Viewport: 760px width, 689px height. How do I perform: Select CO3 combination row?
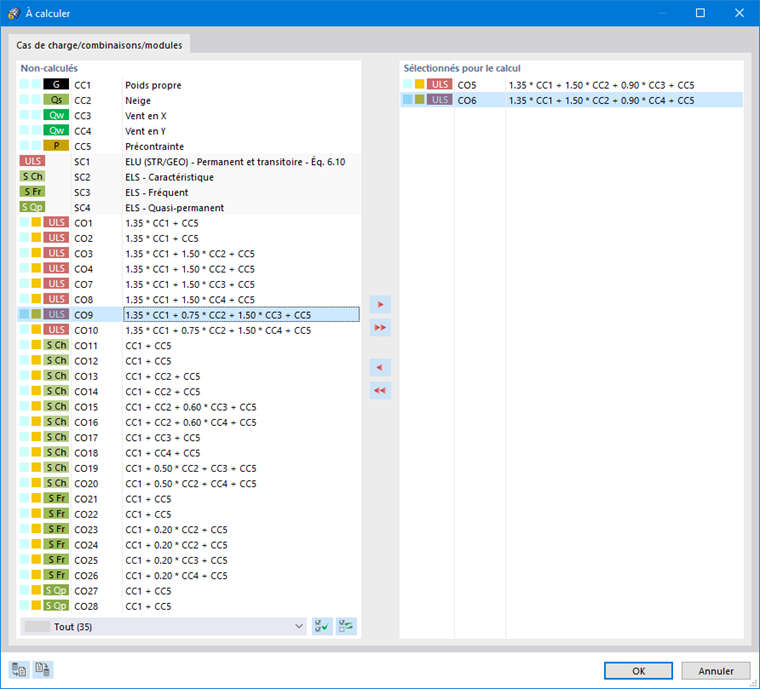click(189, 253)
